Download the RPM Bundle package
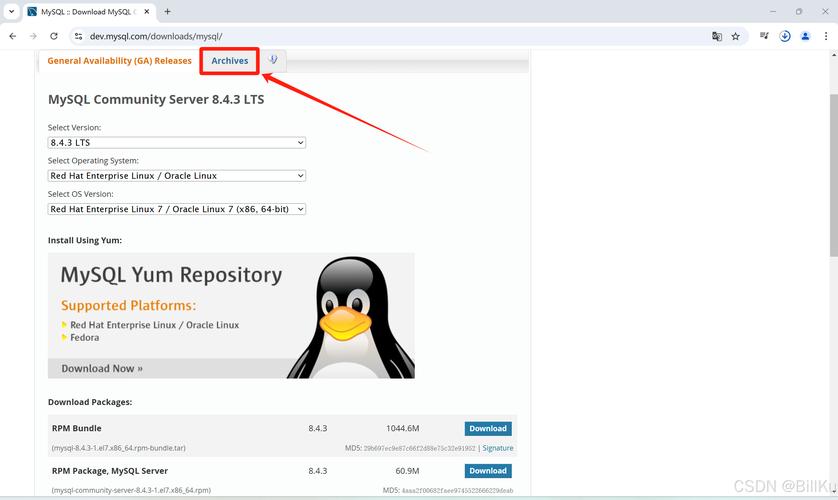This screenshot has width=838, height=500. point(488,428)
